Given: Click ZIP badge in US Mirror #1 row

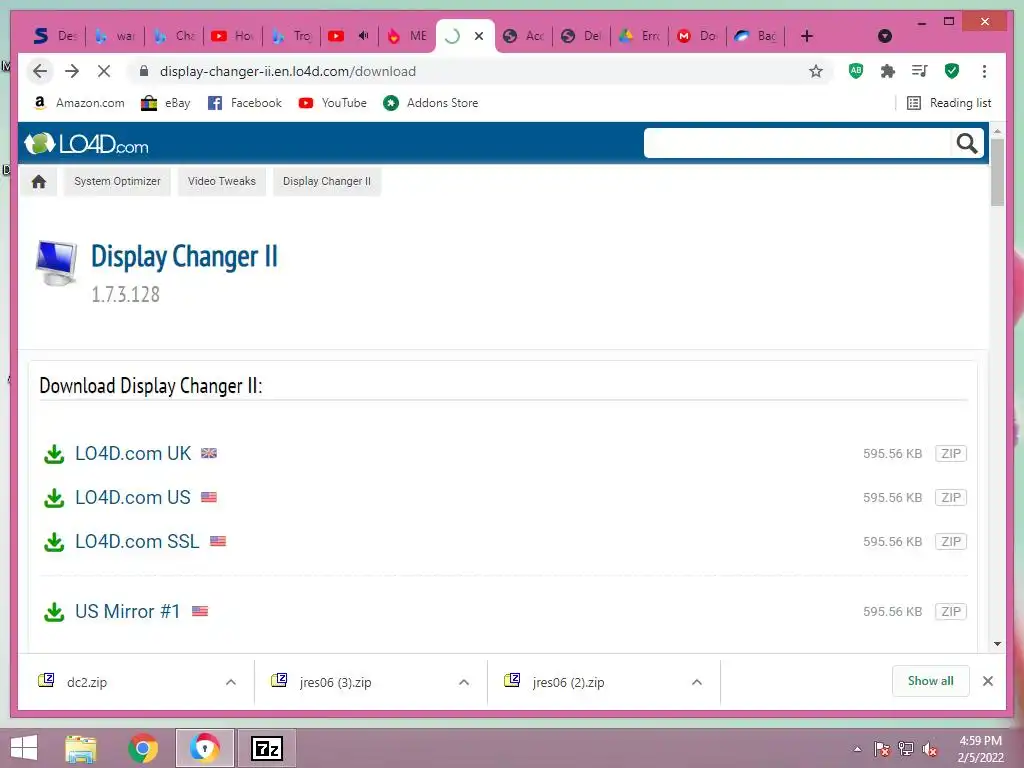Looking at the screenshot, I should click(951, 611).
